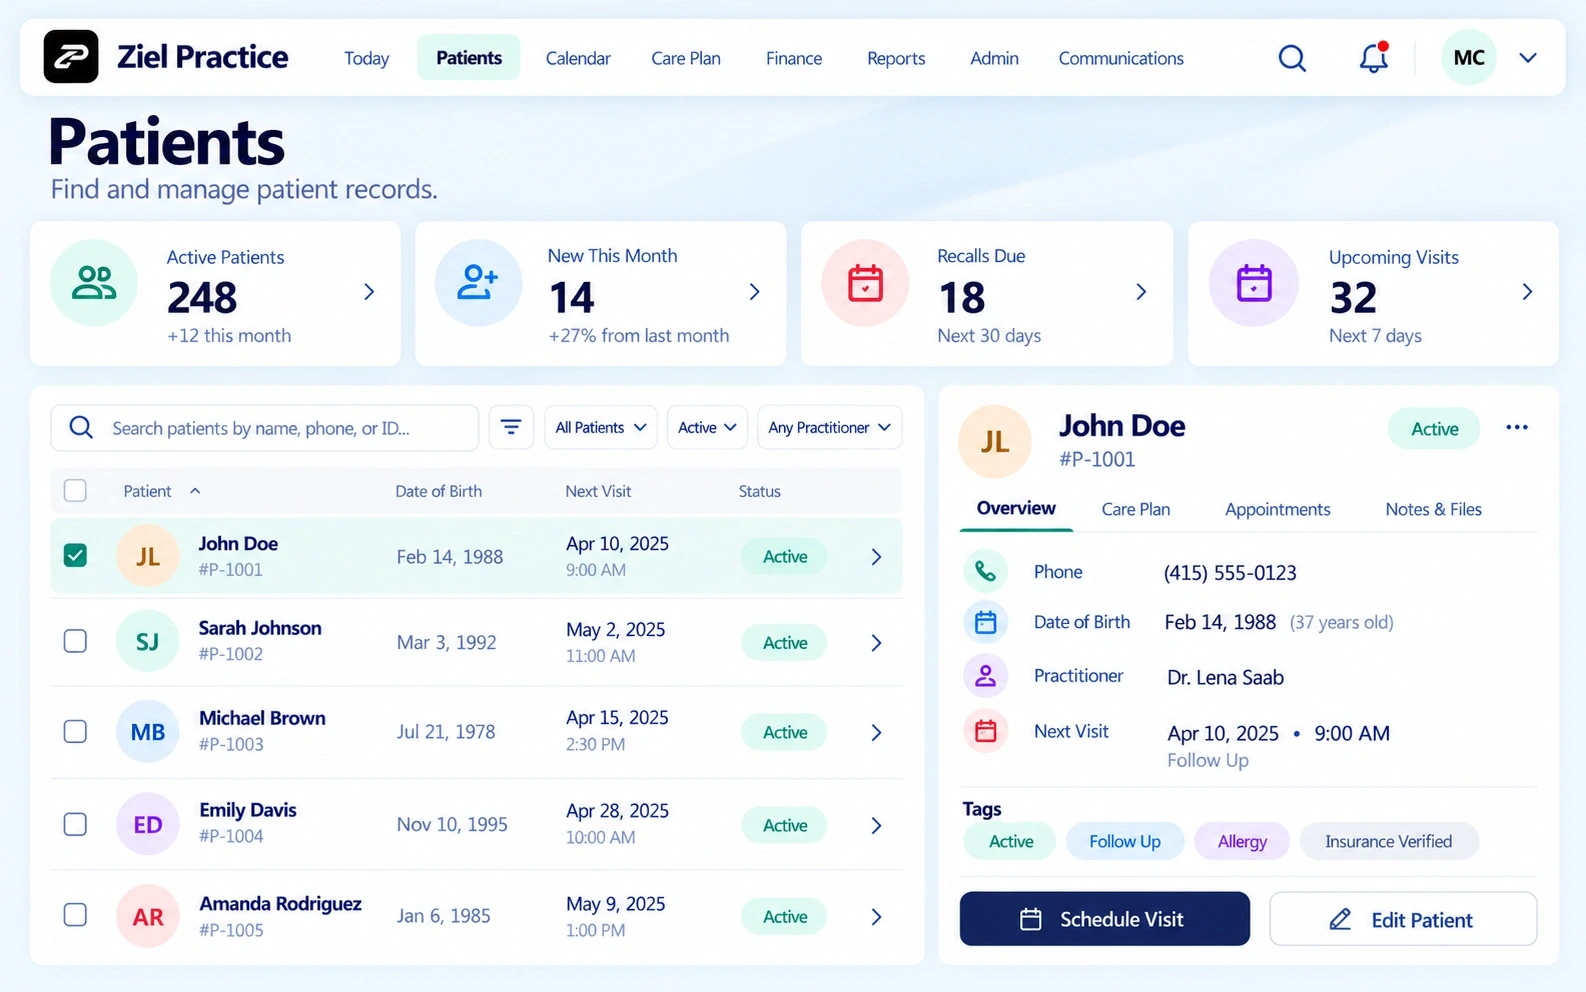
Task: Open the Finance nav item
Action: point(794,58)
